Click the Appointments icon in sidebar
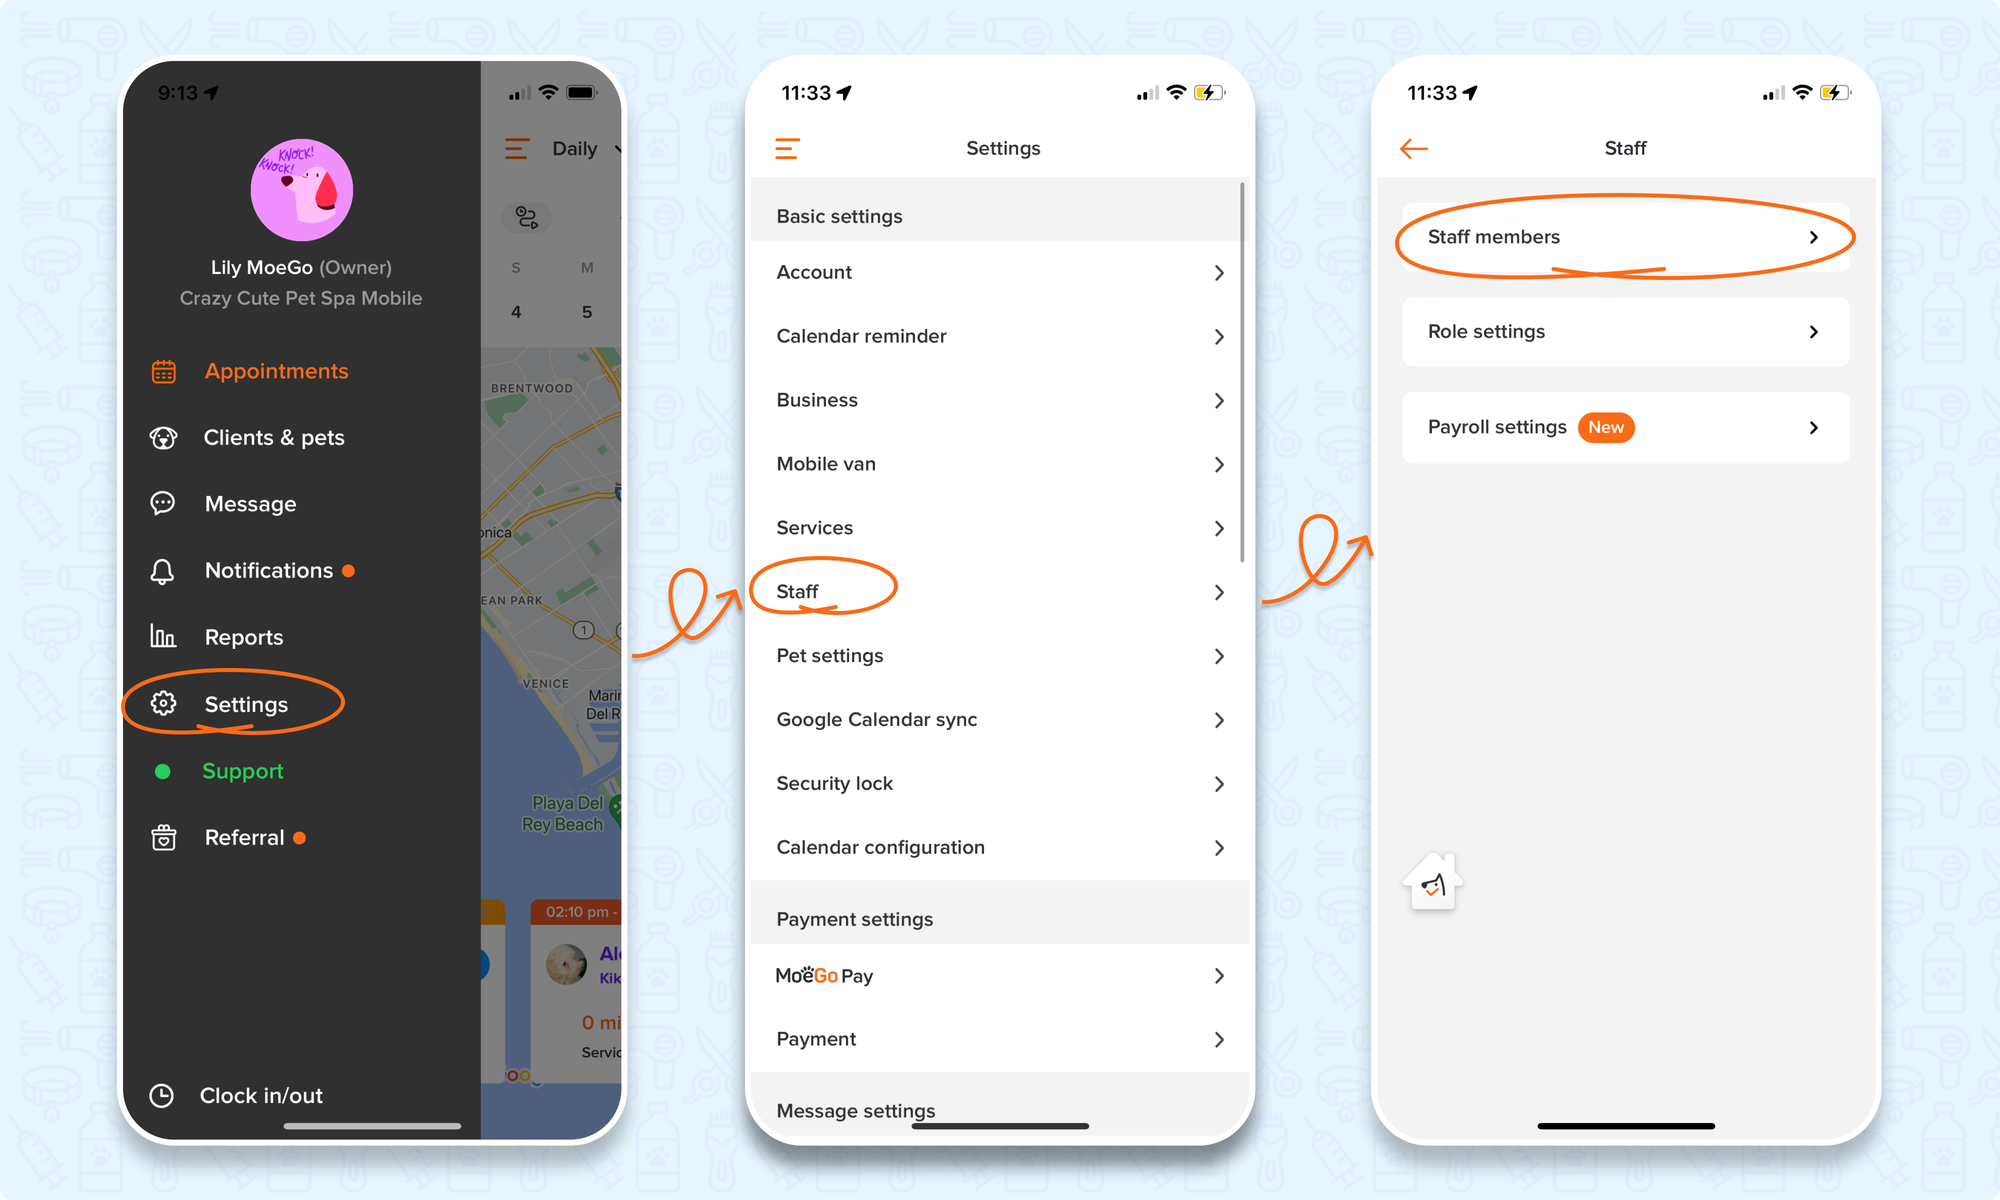The image size is (2000, 1200). point(163,371)
